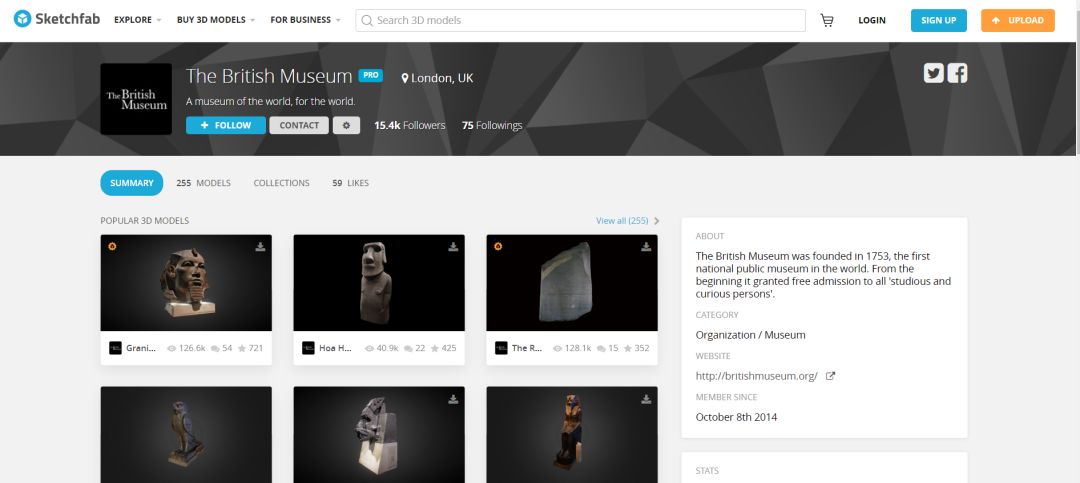Download the Hoa Hakananai'a model via its icon
1080x483 pixels.
click(x=453, y=247)
